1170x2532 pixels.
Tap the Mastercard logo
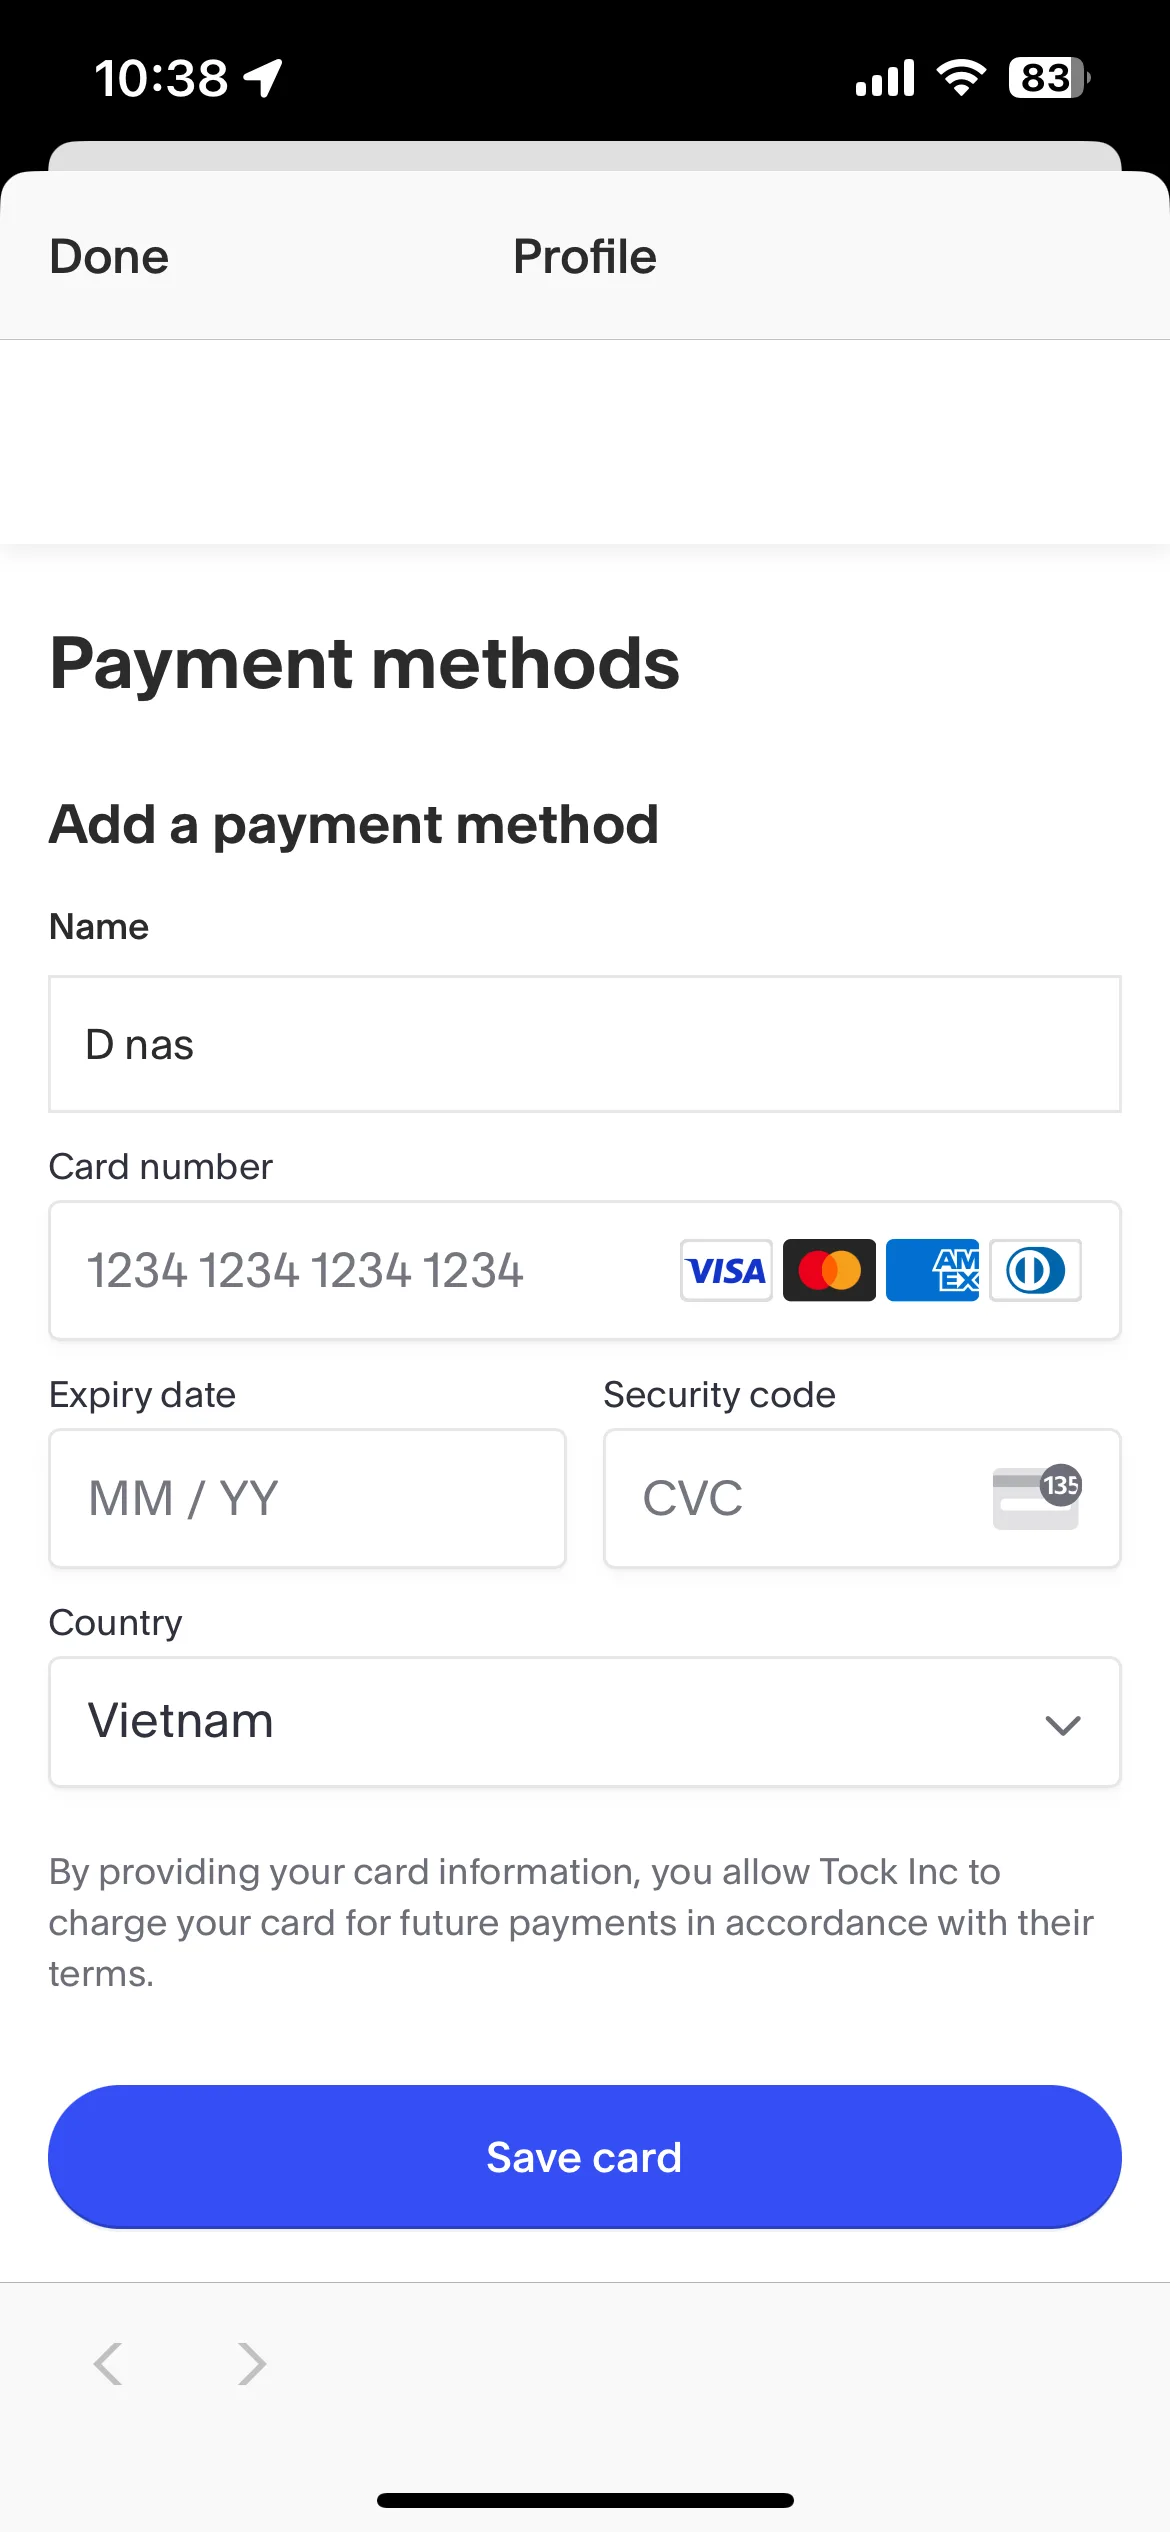click(829, 1270)
